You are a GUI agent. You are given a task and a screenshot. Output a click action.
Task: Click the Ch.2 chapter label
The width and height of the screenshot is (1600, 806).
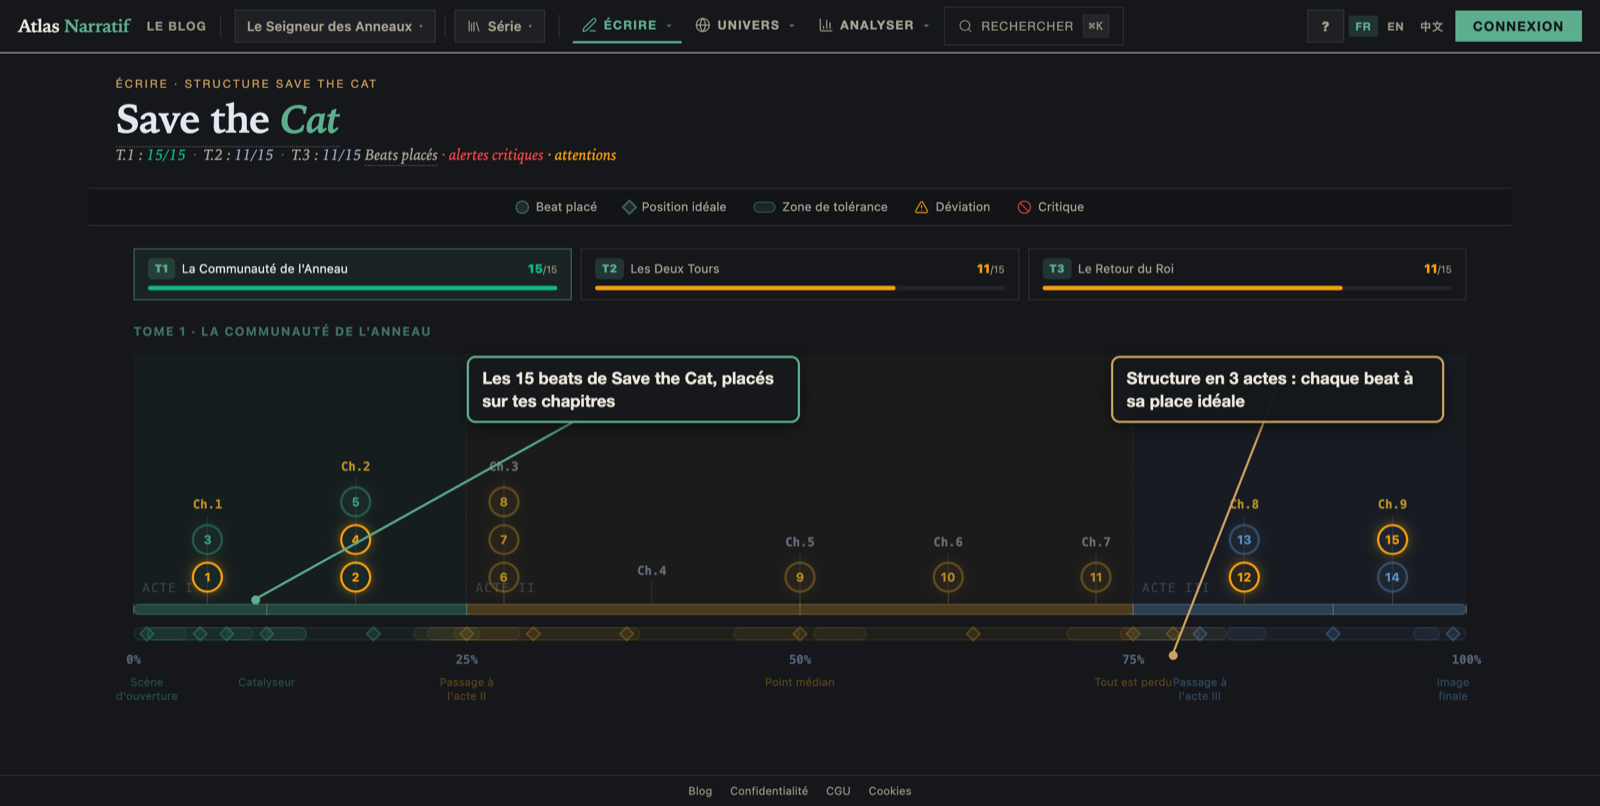[x=355, y=467]
